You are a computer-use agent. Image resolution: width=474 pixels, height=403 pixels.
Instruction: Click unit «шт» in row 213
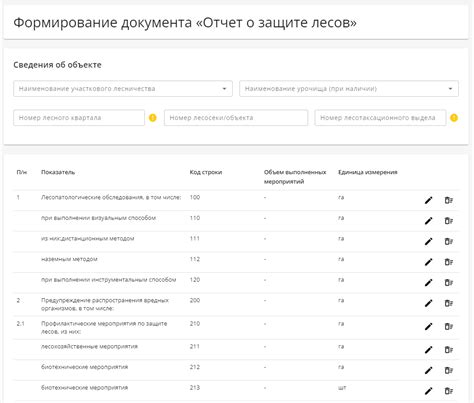(342, 388)
